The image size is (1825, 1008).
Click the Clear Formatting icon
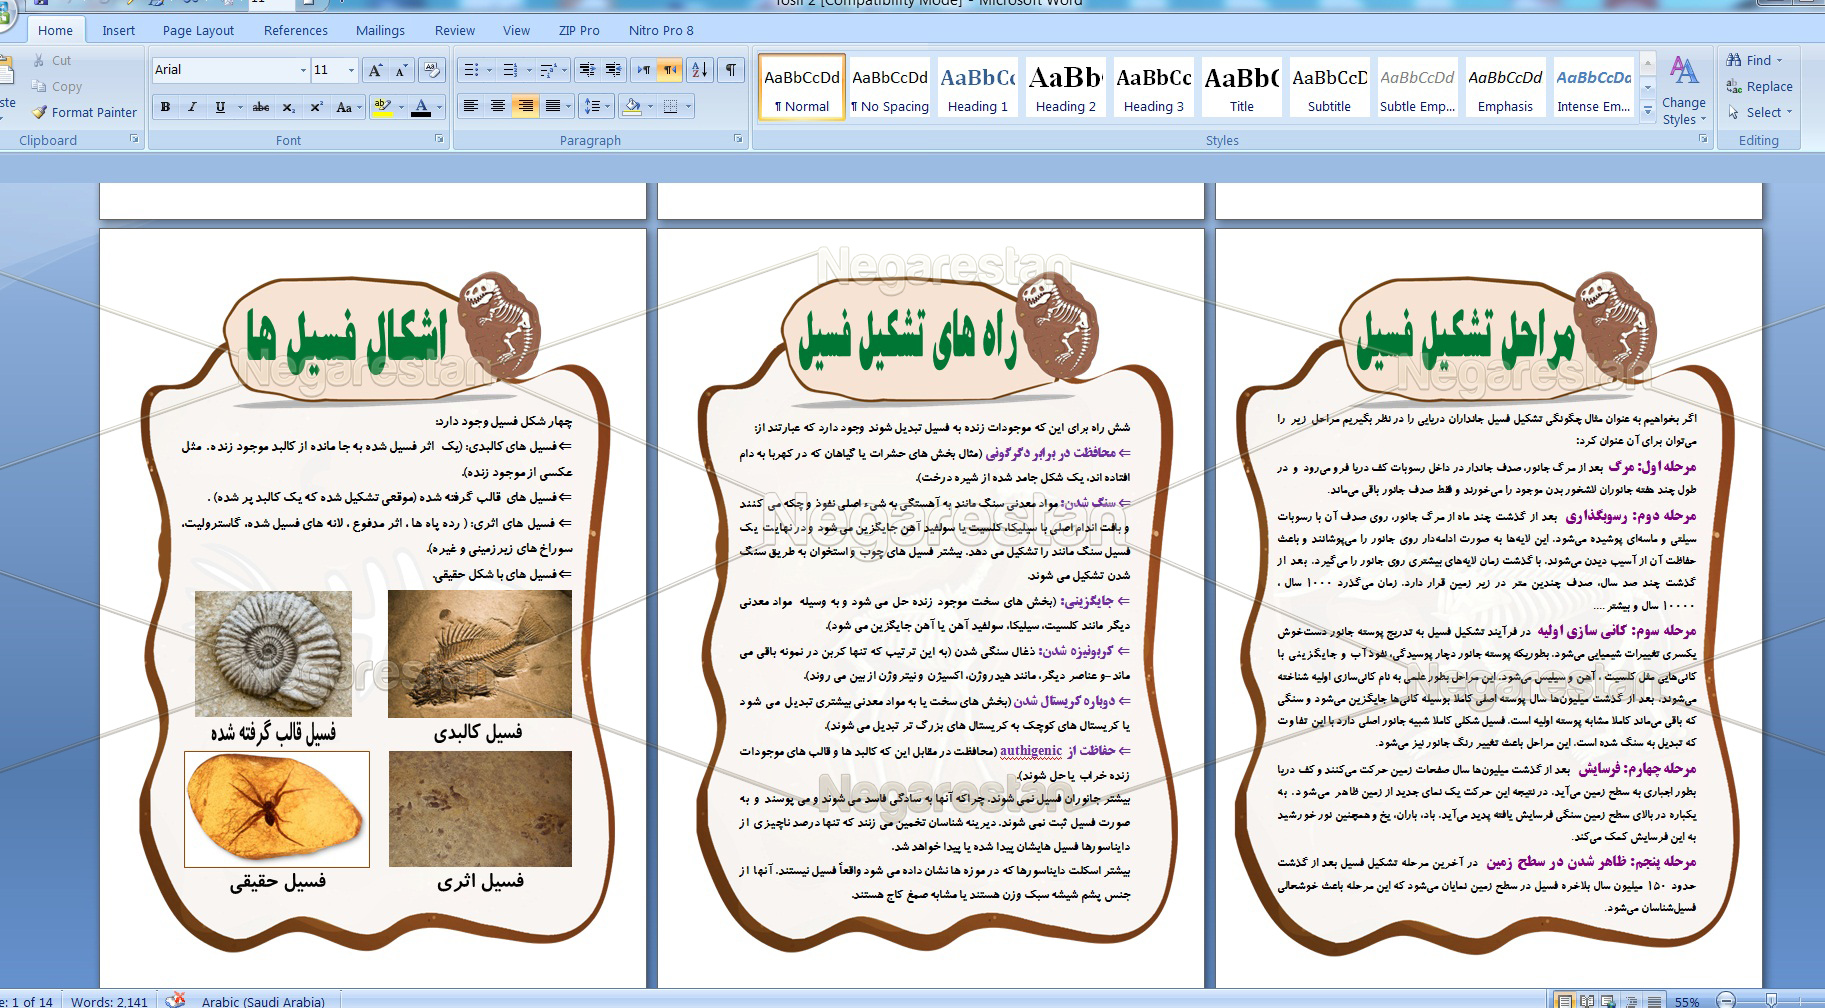click(432, 70)
